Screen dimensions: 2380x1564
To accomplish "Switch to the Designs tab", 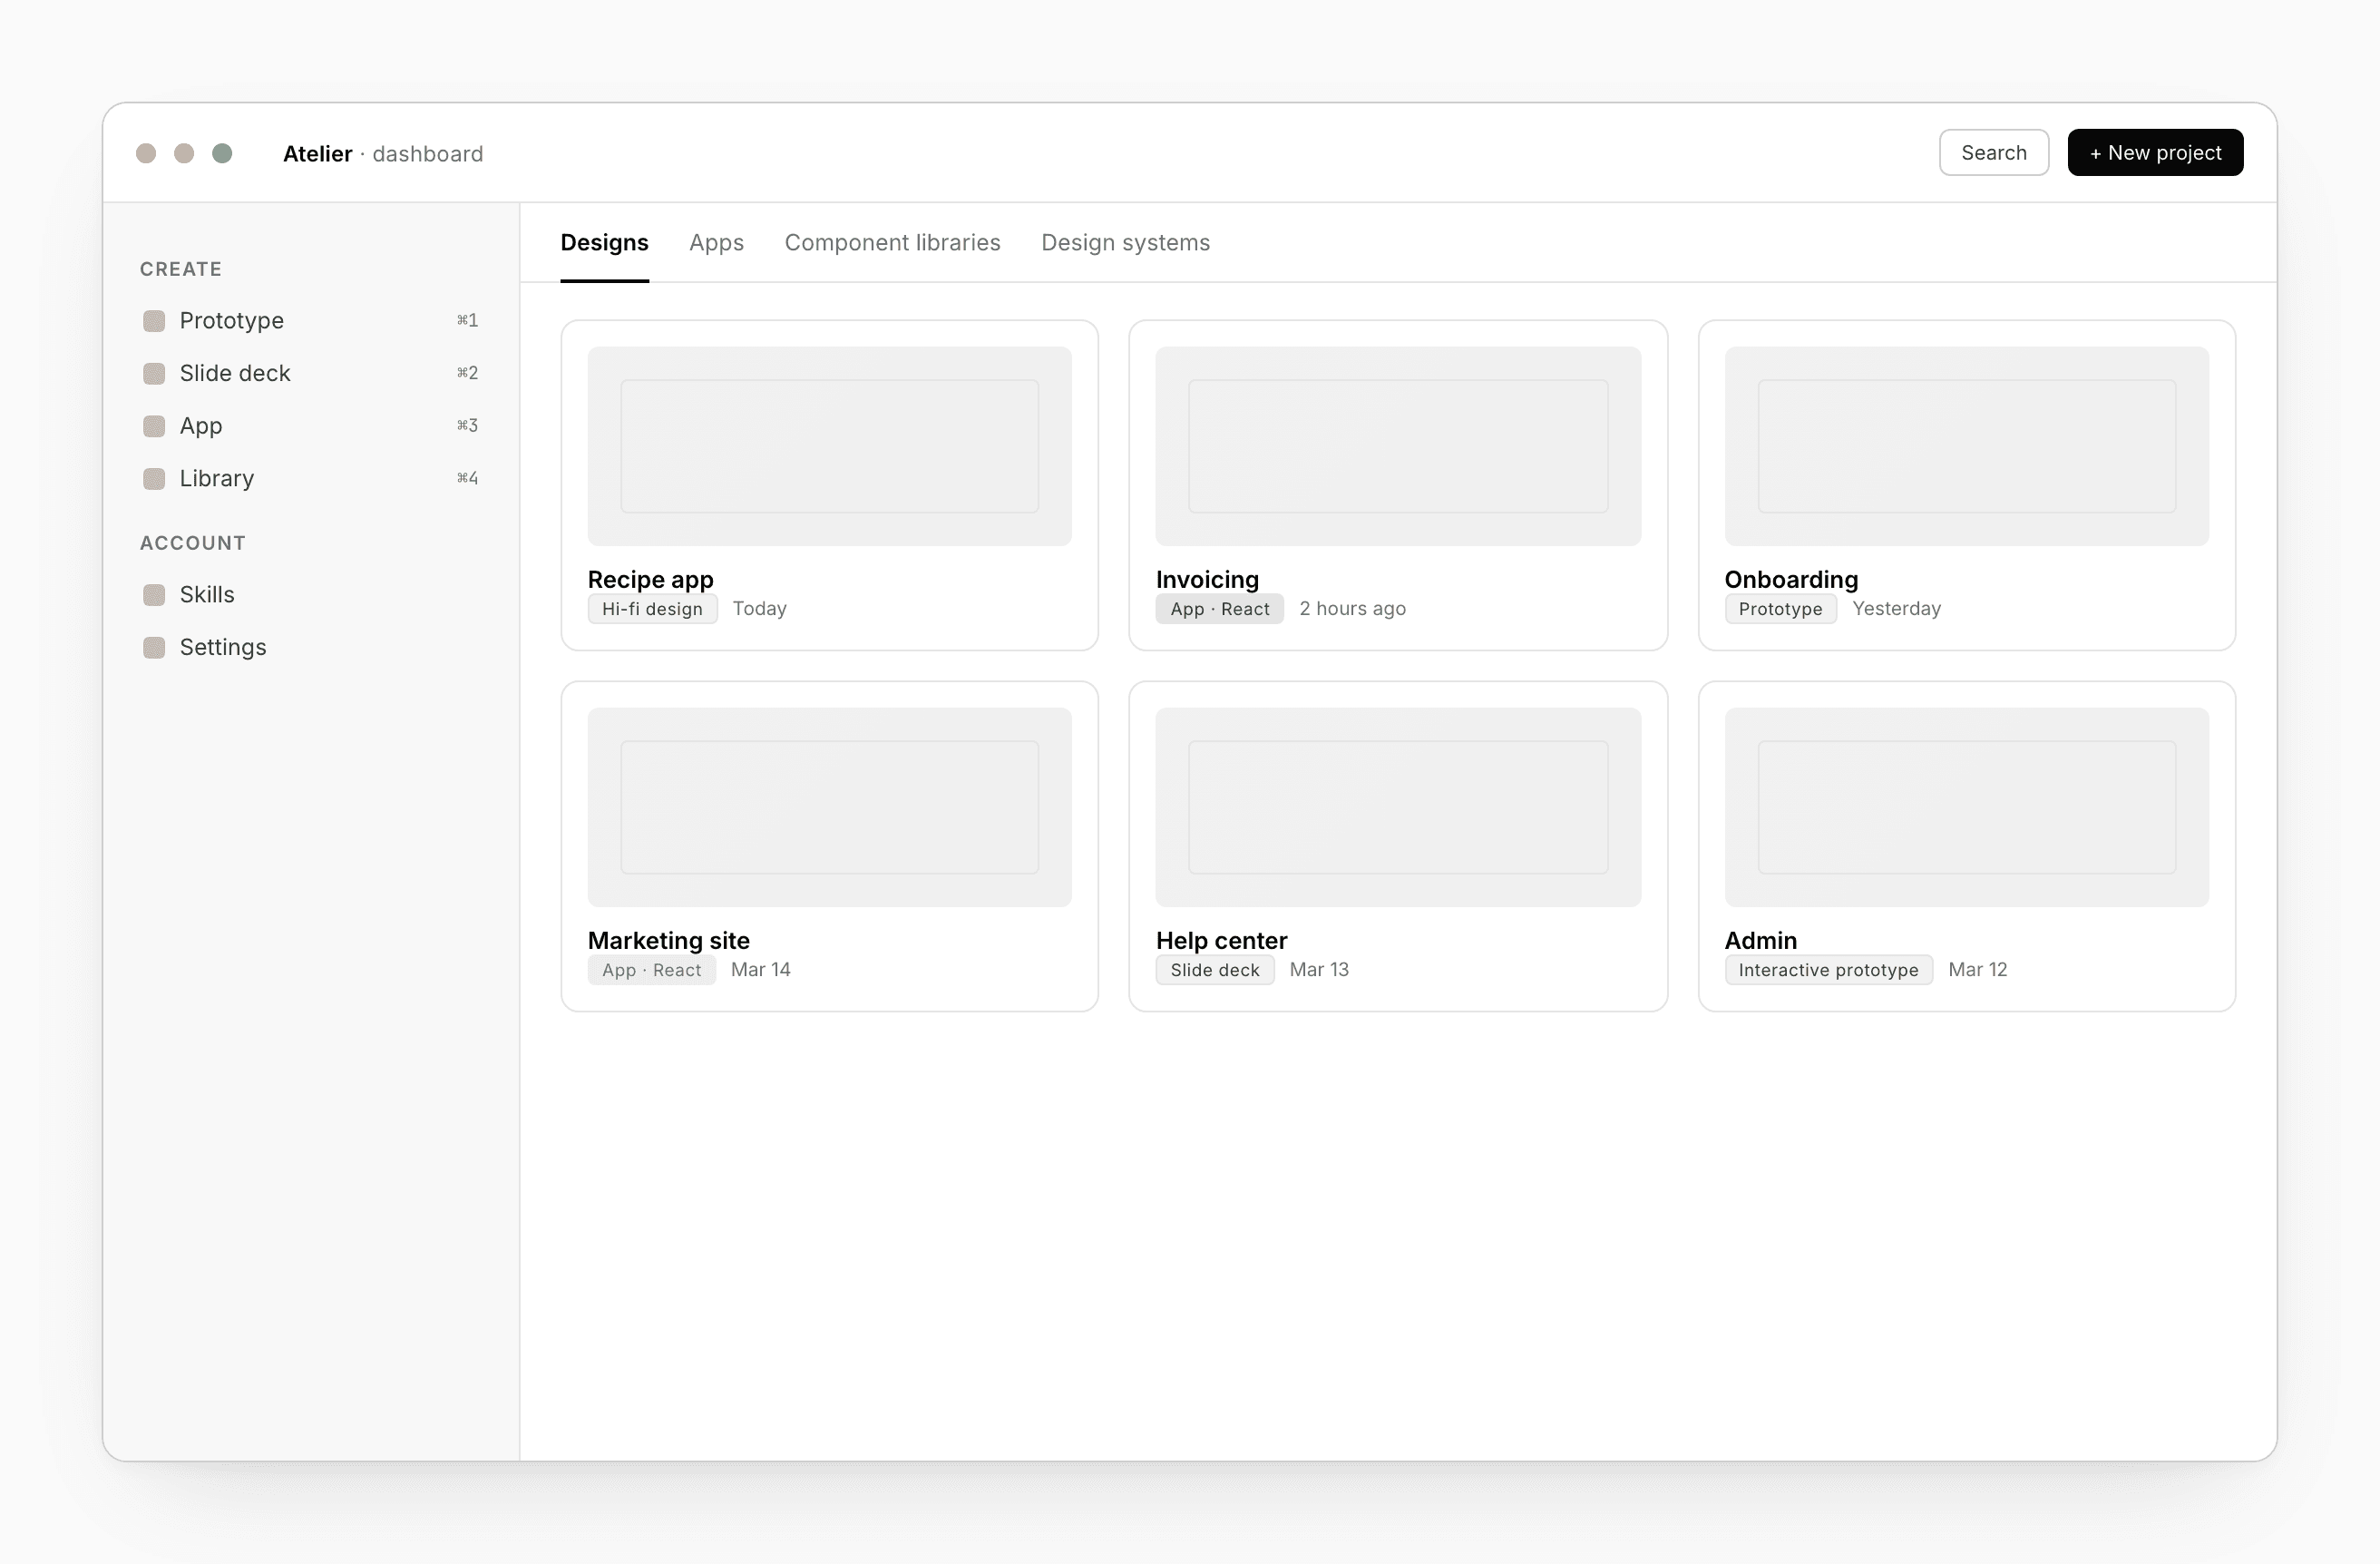I will pos(604,243).
